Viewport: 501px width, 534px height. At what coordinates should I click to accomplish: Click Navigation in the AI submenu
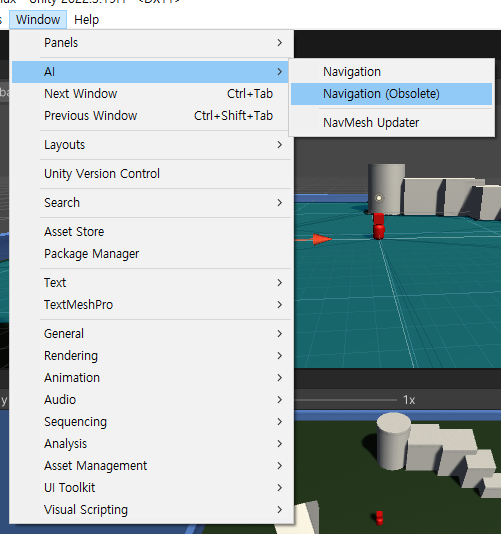coord(391,72)
